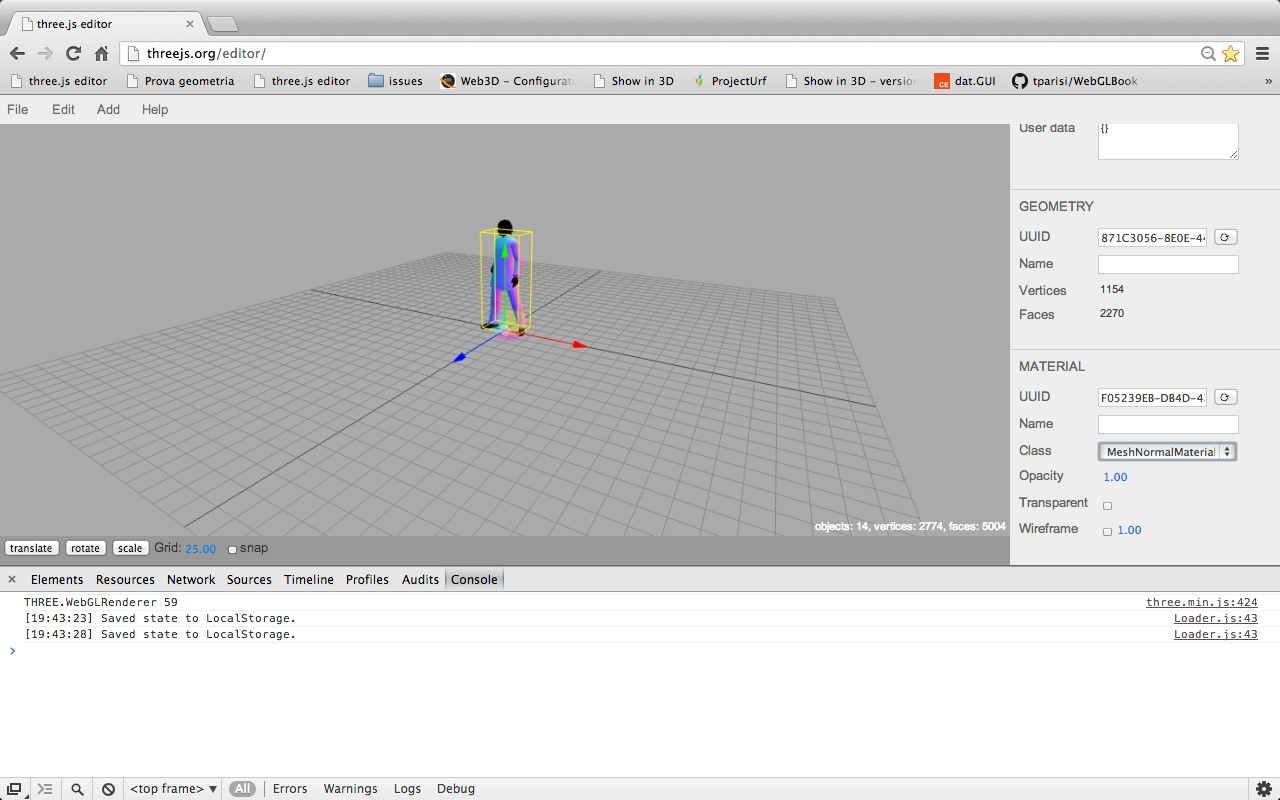Viewport: 1280px width, 800px height.
Task: Open the tparisi/WebGLBook bookmark
Action: [1075, 81]
